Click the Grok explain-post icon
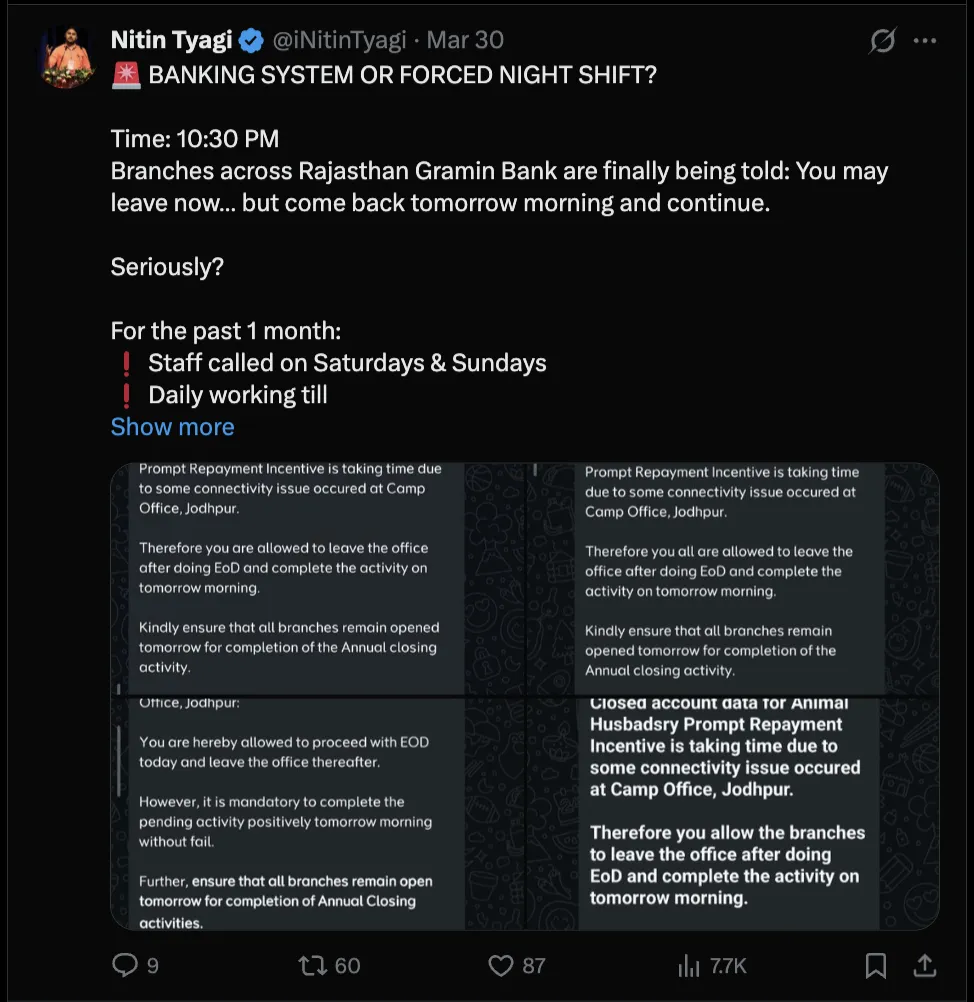Image resolution: width=974 pixels, height=1002 pixels. coord(882,41)
